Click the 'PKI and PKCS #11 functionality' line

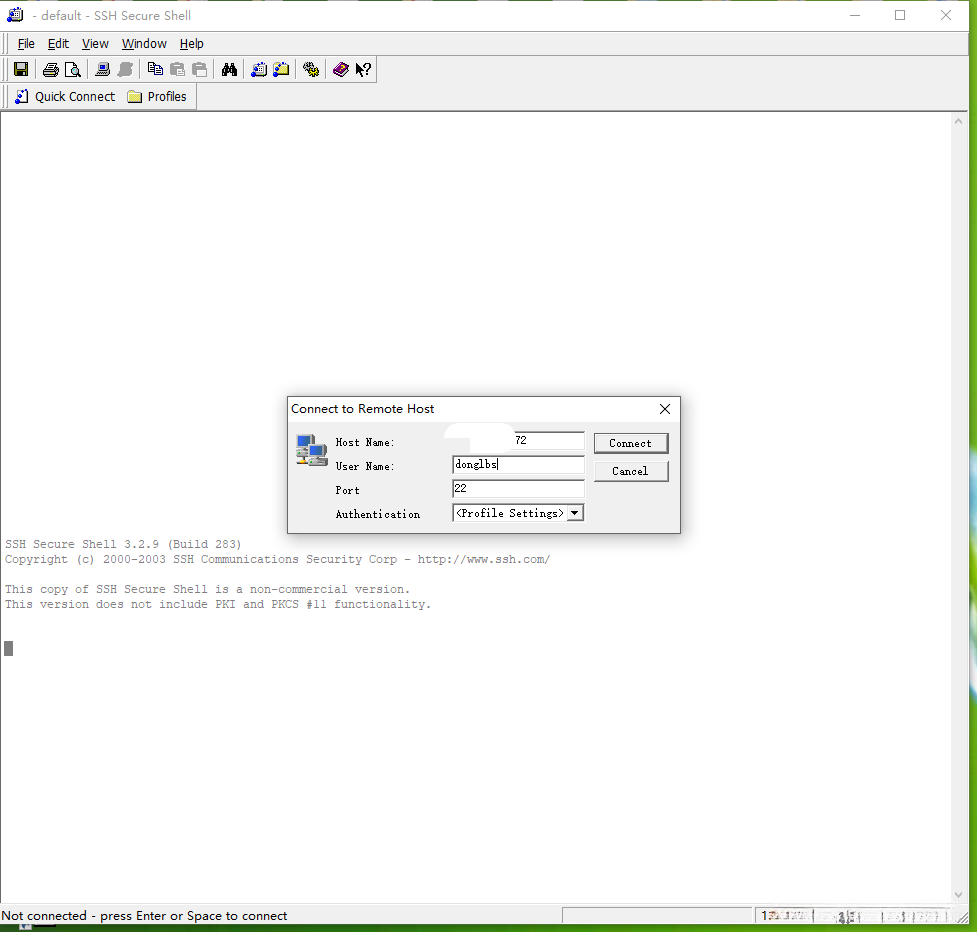pyautogui.click(x=218, y=604)
